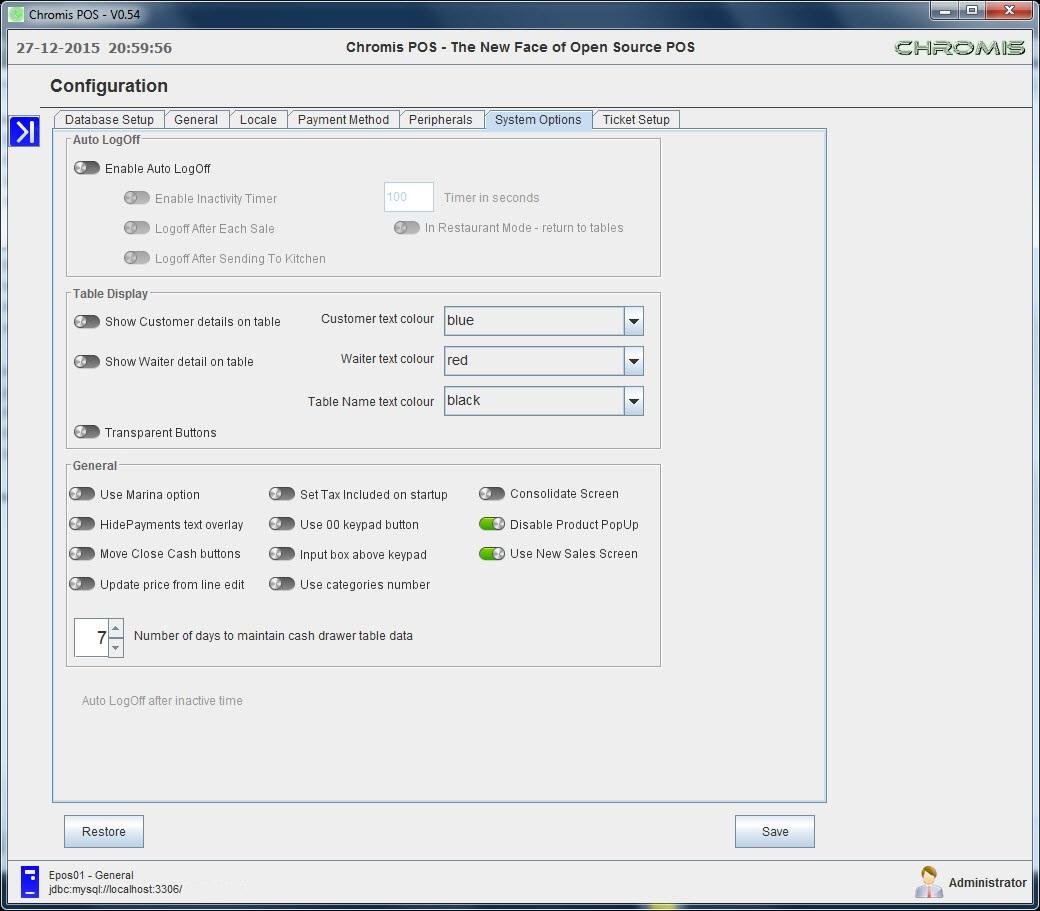
Task: Click the Chromis logo in header
Action: click(959, 48)
